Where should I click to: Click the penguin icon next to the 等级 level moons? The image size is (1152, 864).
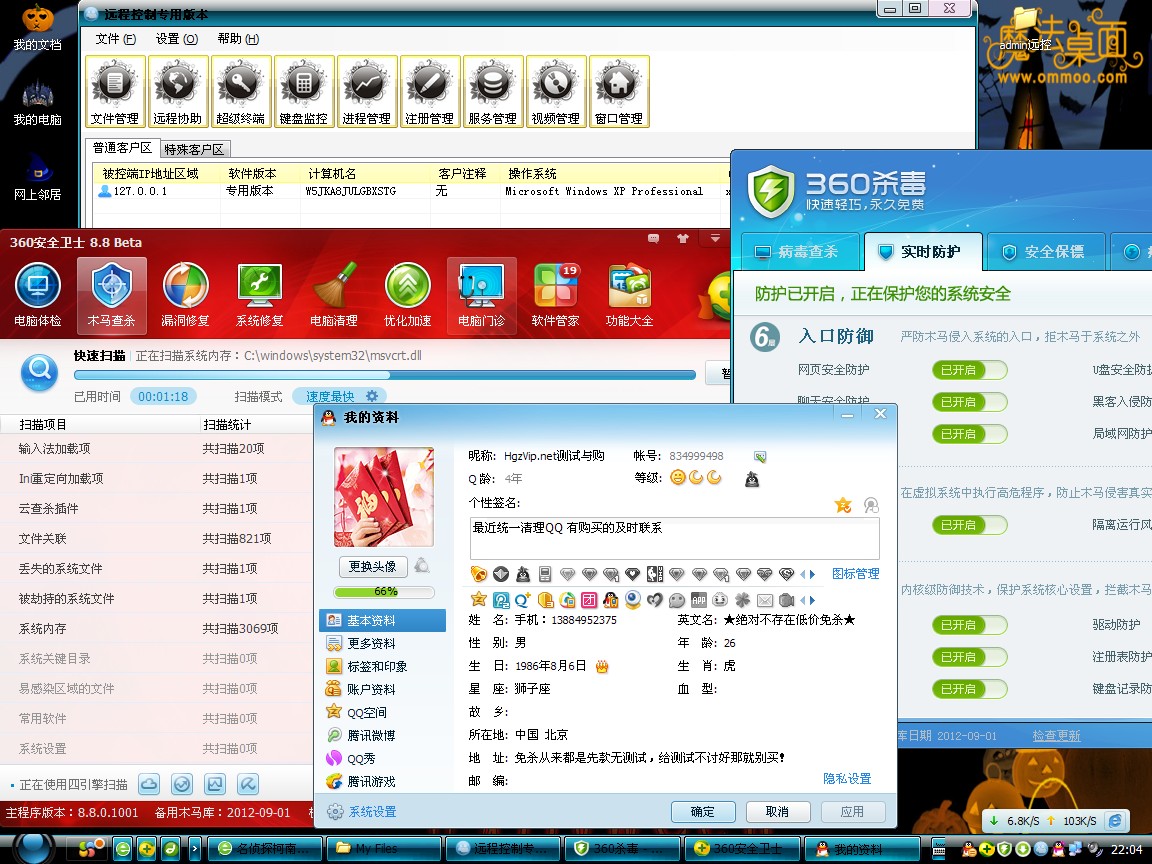click(x=752, y=479)
